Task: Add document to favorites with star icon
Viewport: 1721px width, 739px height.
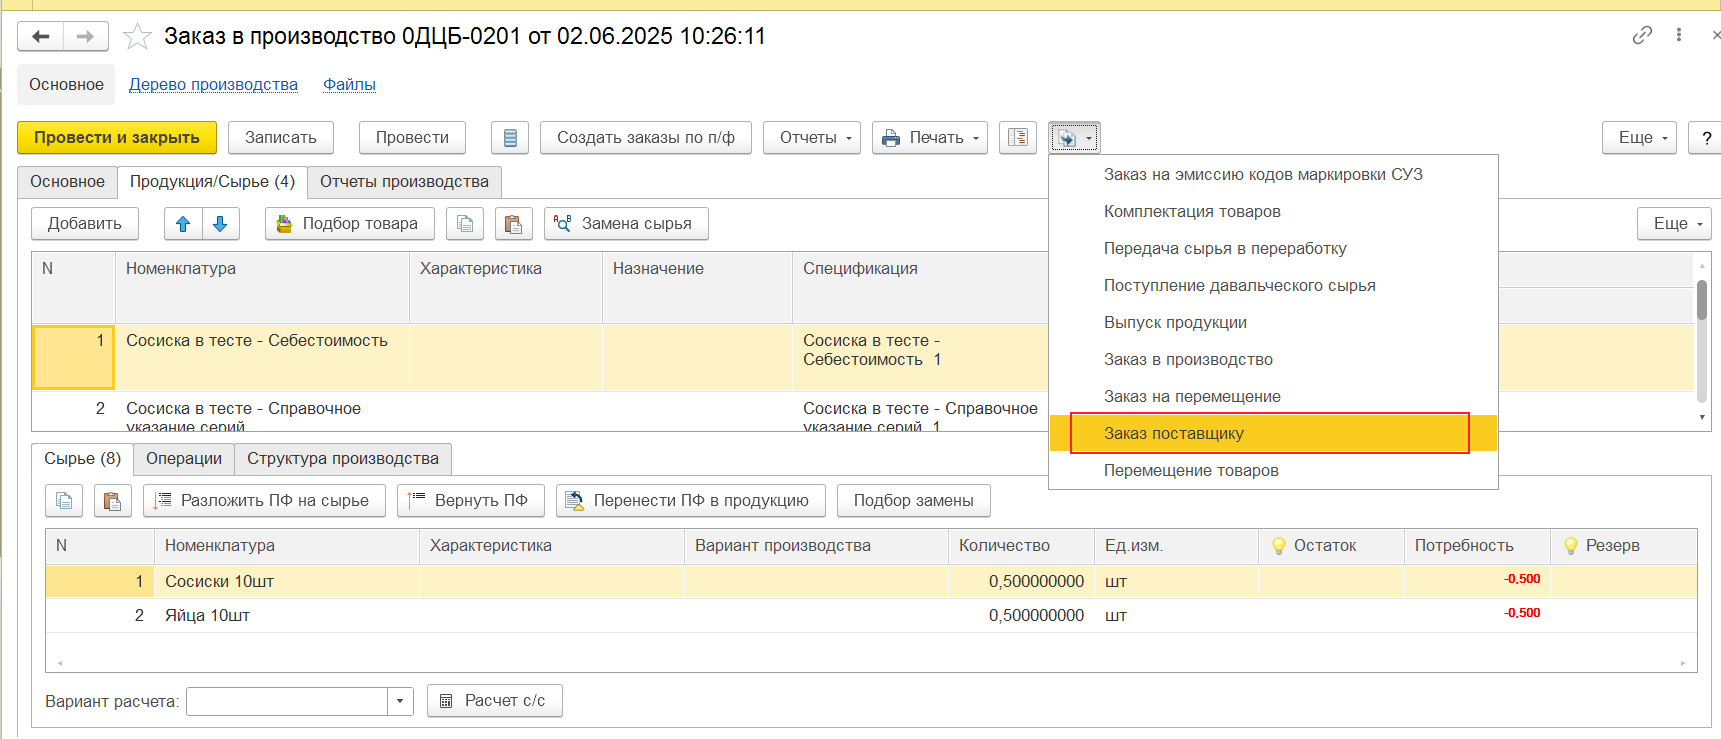Action: tap(137, 37)
